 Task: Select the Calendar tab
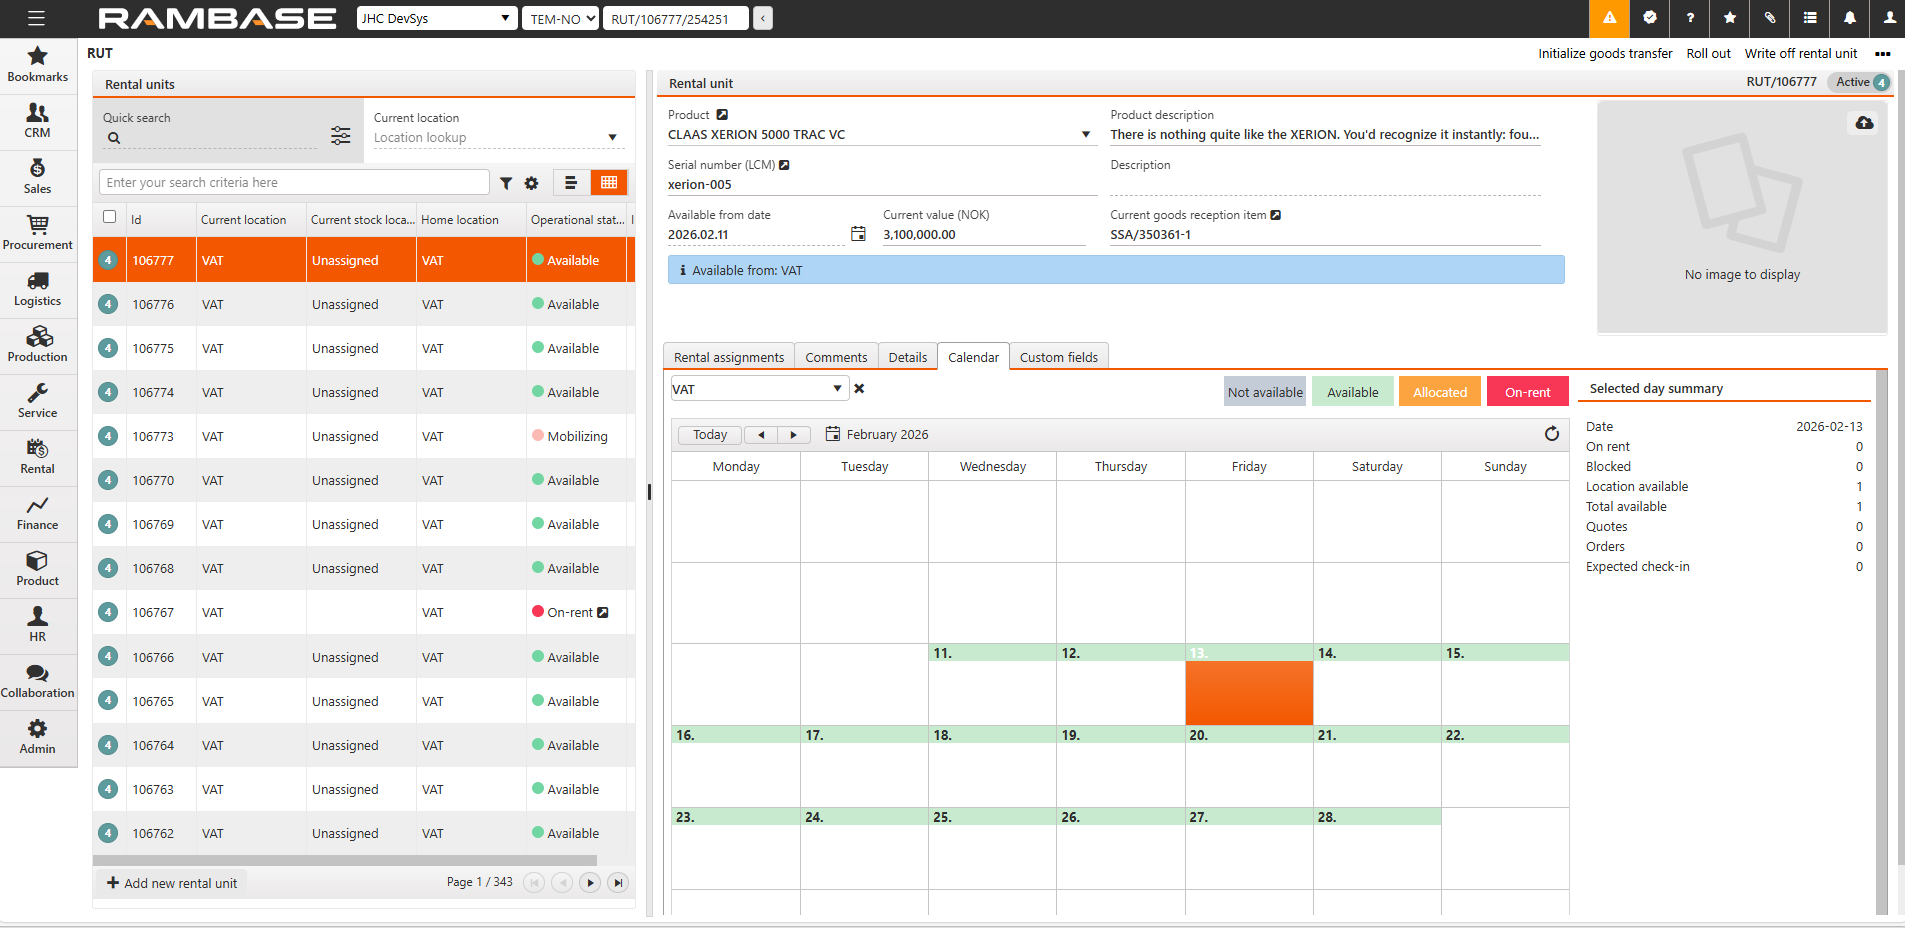[973, 357]
